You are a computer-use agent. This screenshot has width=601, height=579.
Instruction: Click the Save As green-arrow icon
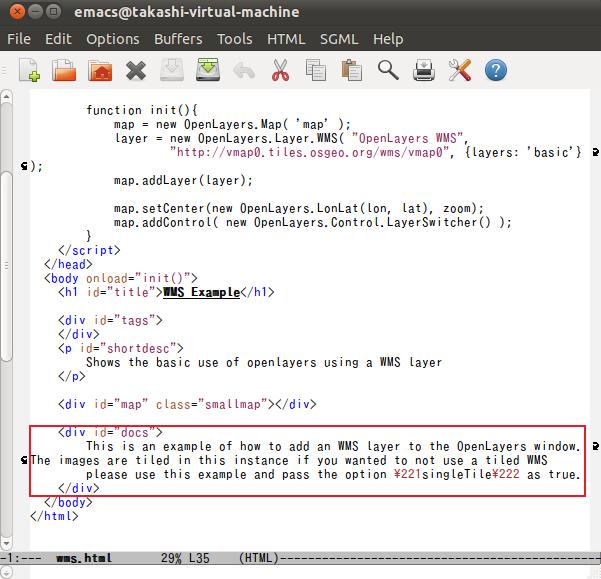pyautogui.click(x=208, y=70)
